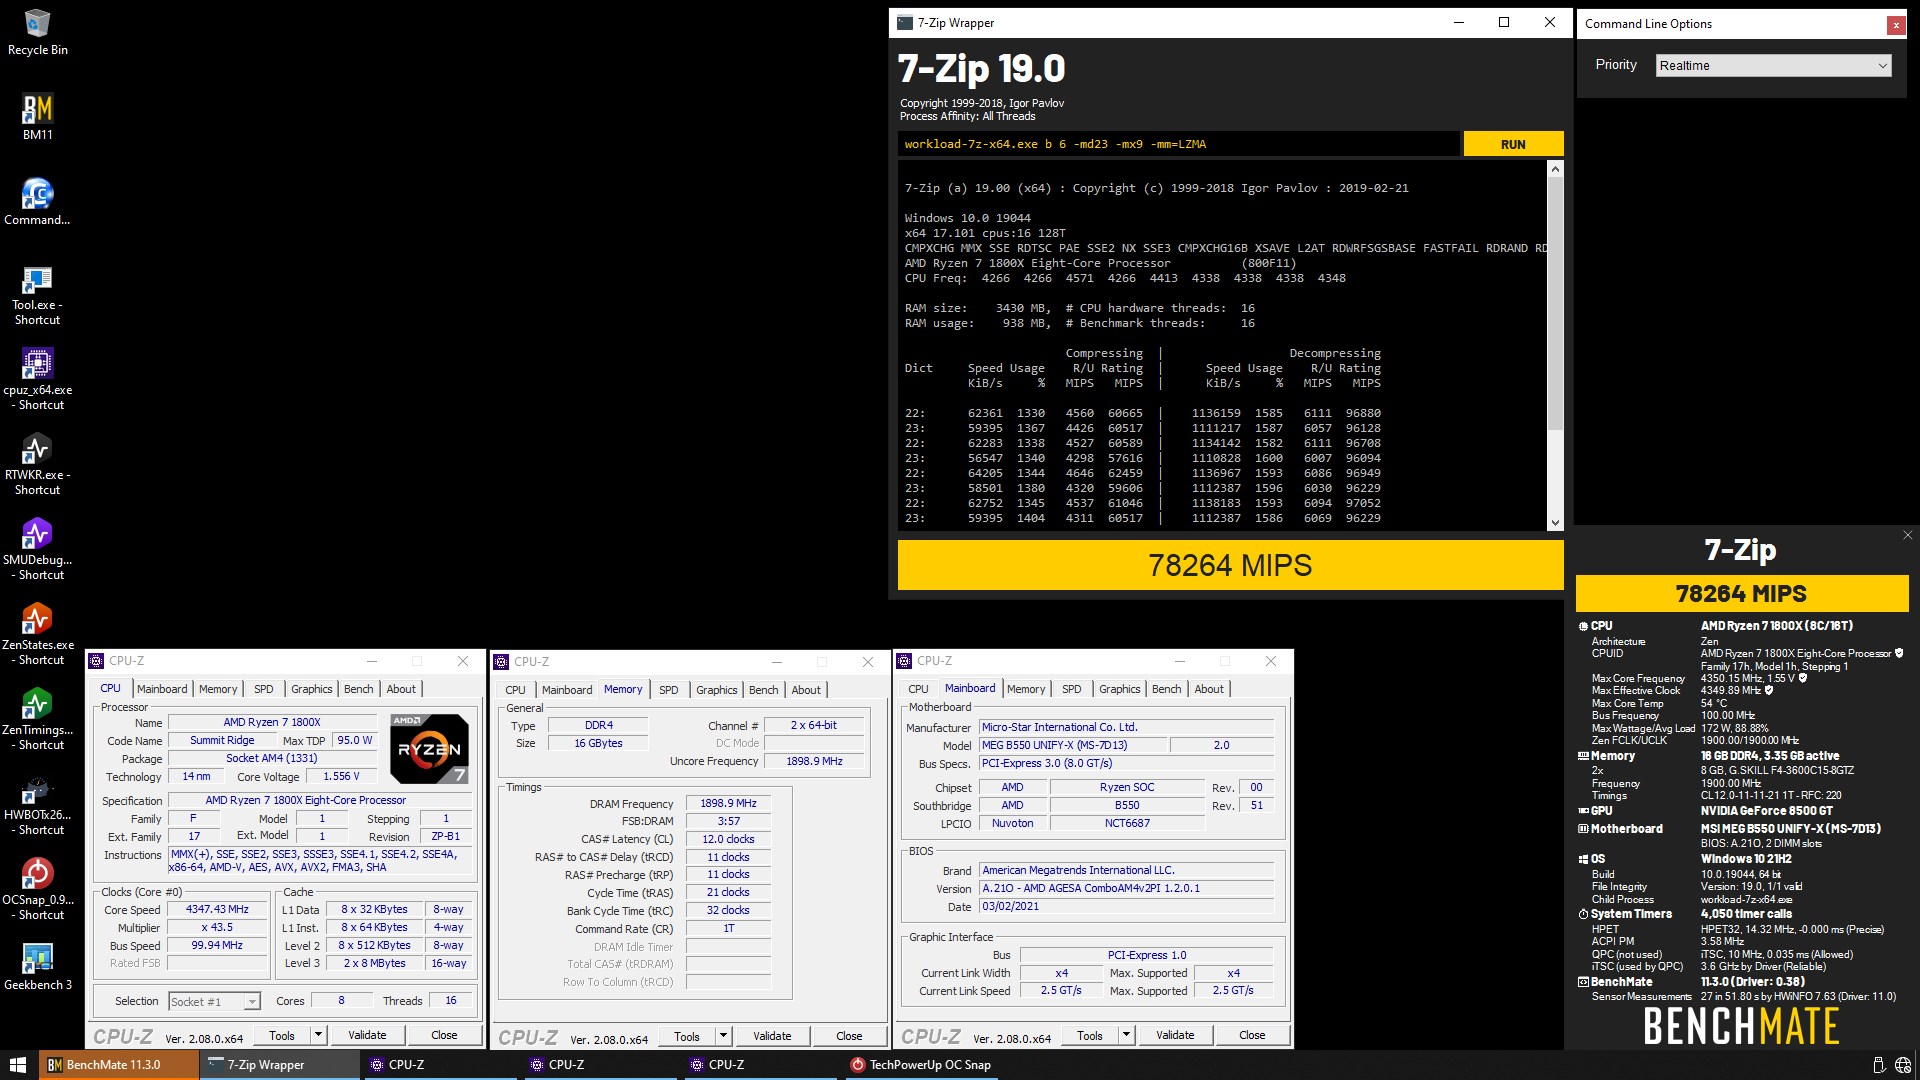Click the Ryzen 7 logo in CPU-Z

(x=429, y=748)
